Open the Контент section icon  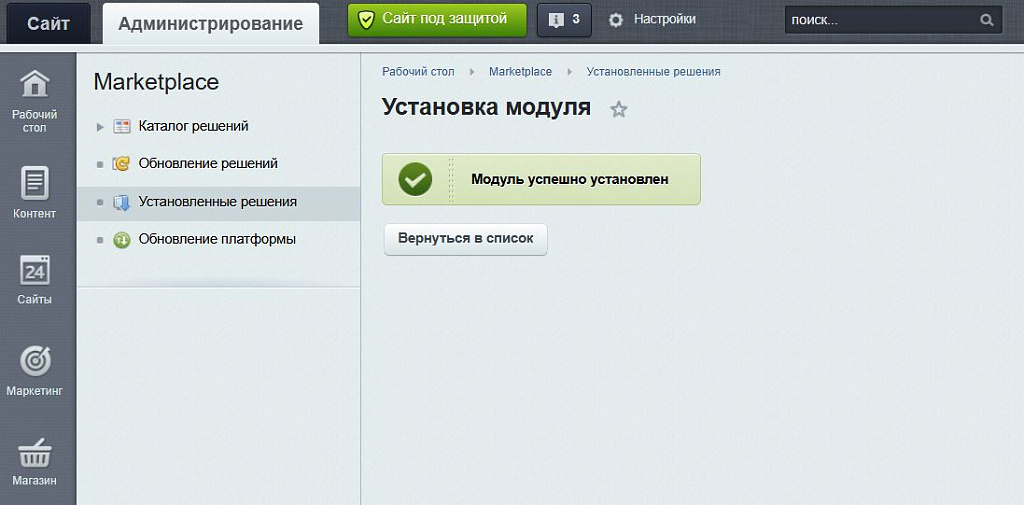(35, 184)
